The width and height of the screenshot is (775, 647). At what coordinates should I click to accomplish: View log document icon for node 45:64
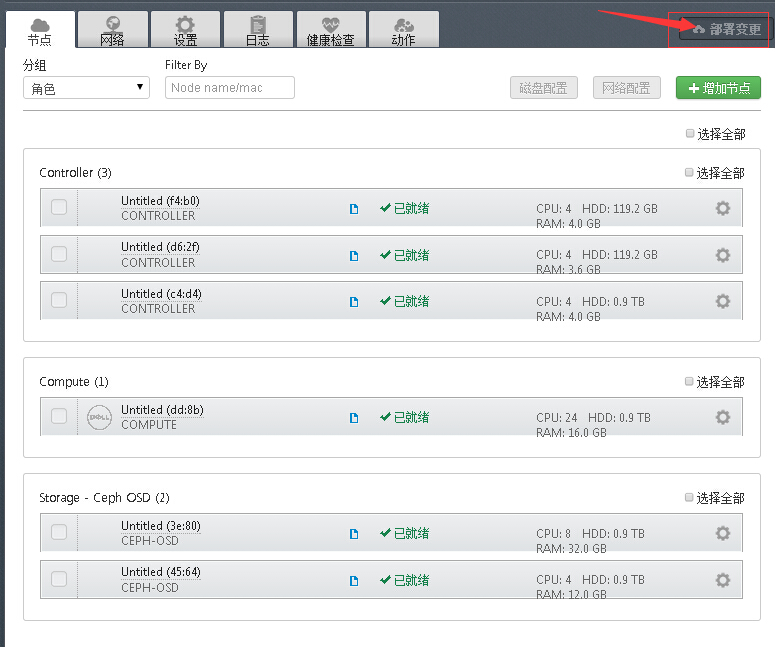[x=354, y=580]
